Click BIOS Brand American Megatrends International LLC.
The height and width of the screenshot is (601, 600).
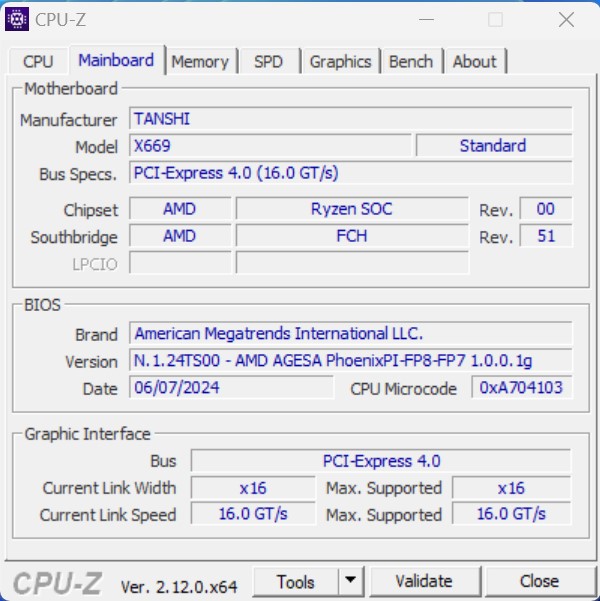pos(350,333)
